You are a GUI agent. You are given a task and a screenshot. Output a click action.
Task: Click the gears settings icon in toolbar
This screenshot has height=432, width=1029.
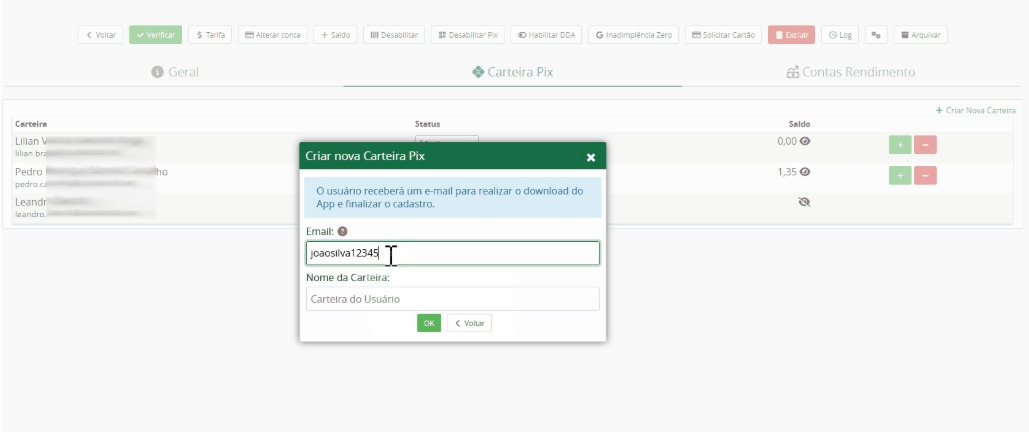click(x=876, y=35)
